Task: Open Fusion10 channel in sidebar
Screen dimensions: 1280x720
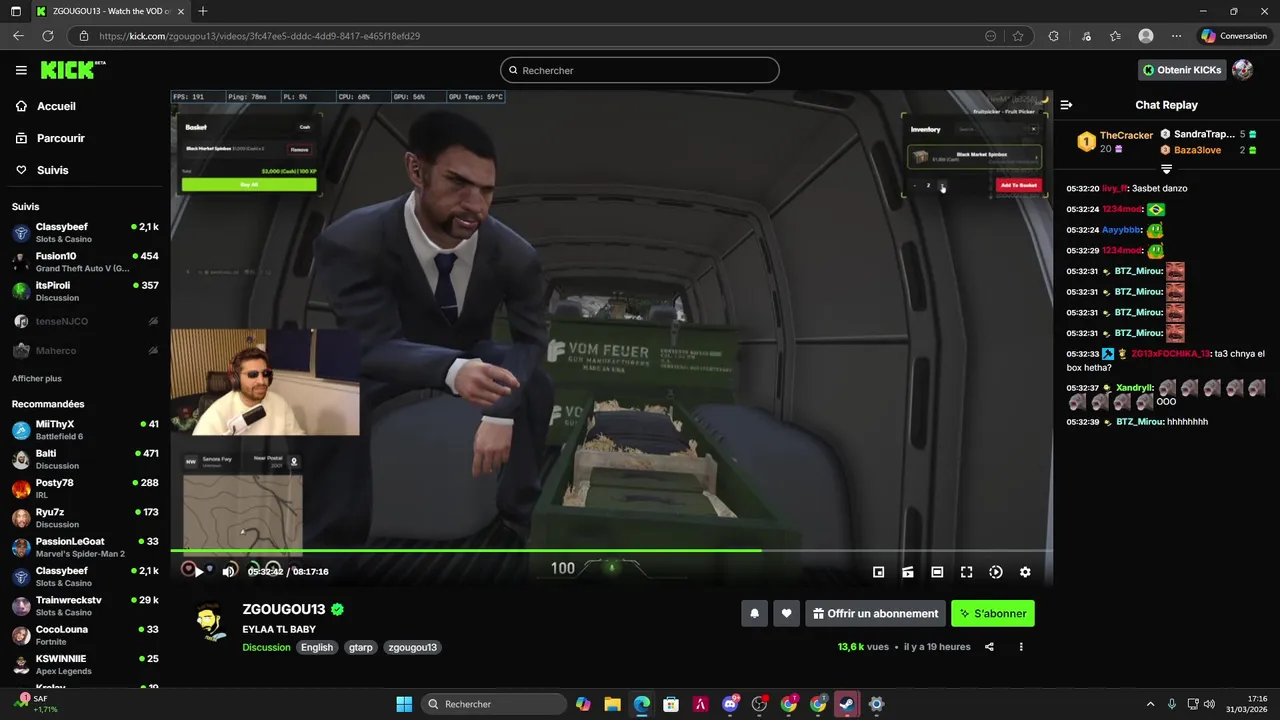Action: (85, 262)
